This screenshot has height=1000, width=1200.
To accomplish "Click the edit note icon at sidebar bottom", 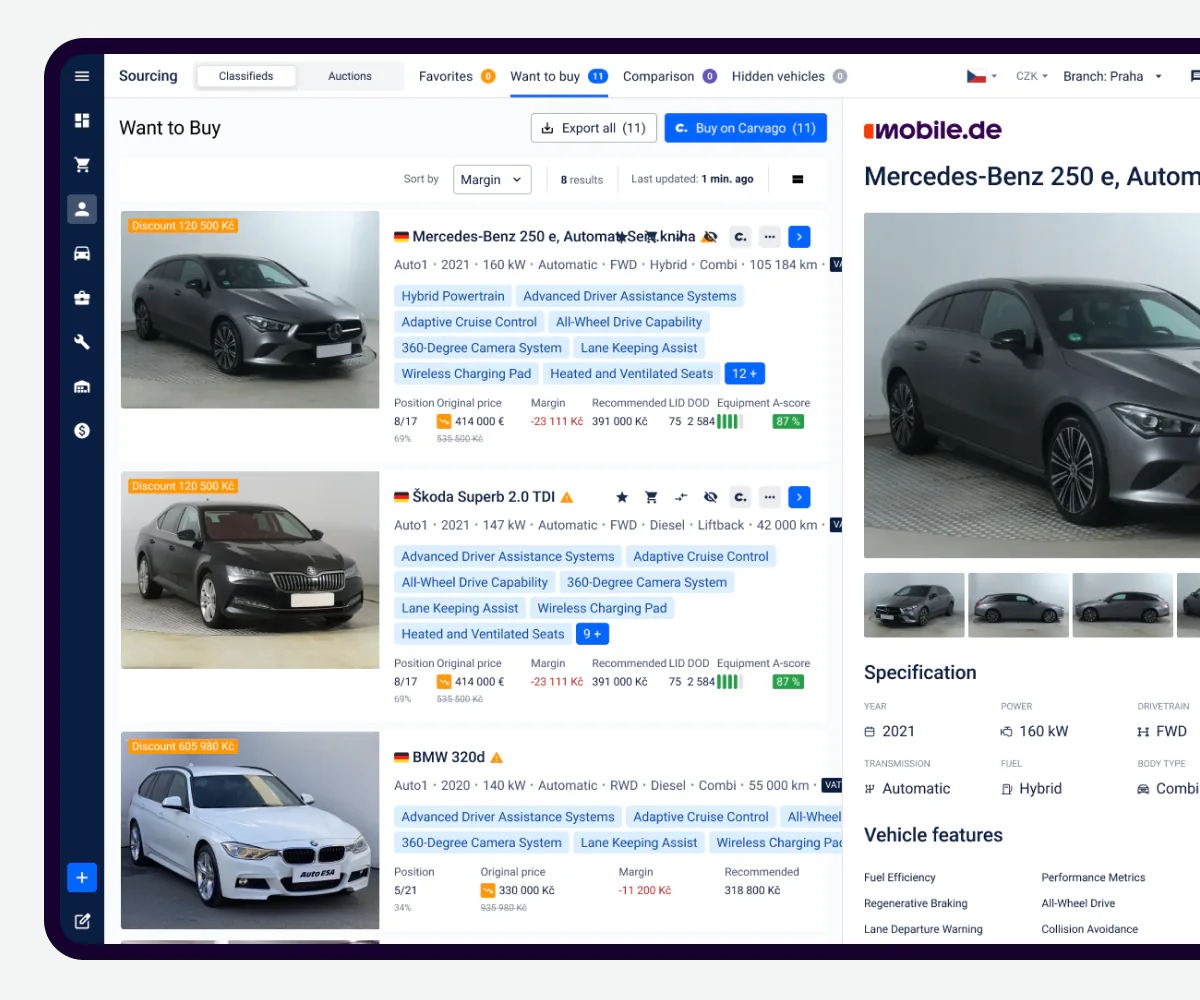I will pyautogui.click(x=82, y=921).
